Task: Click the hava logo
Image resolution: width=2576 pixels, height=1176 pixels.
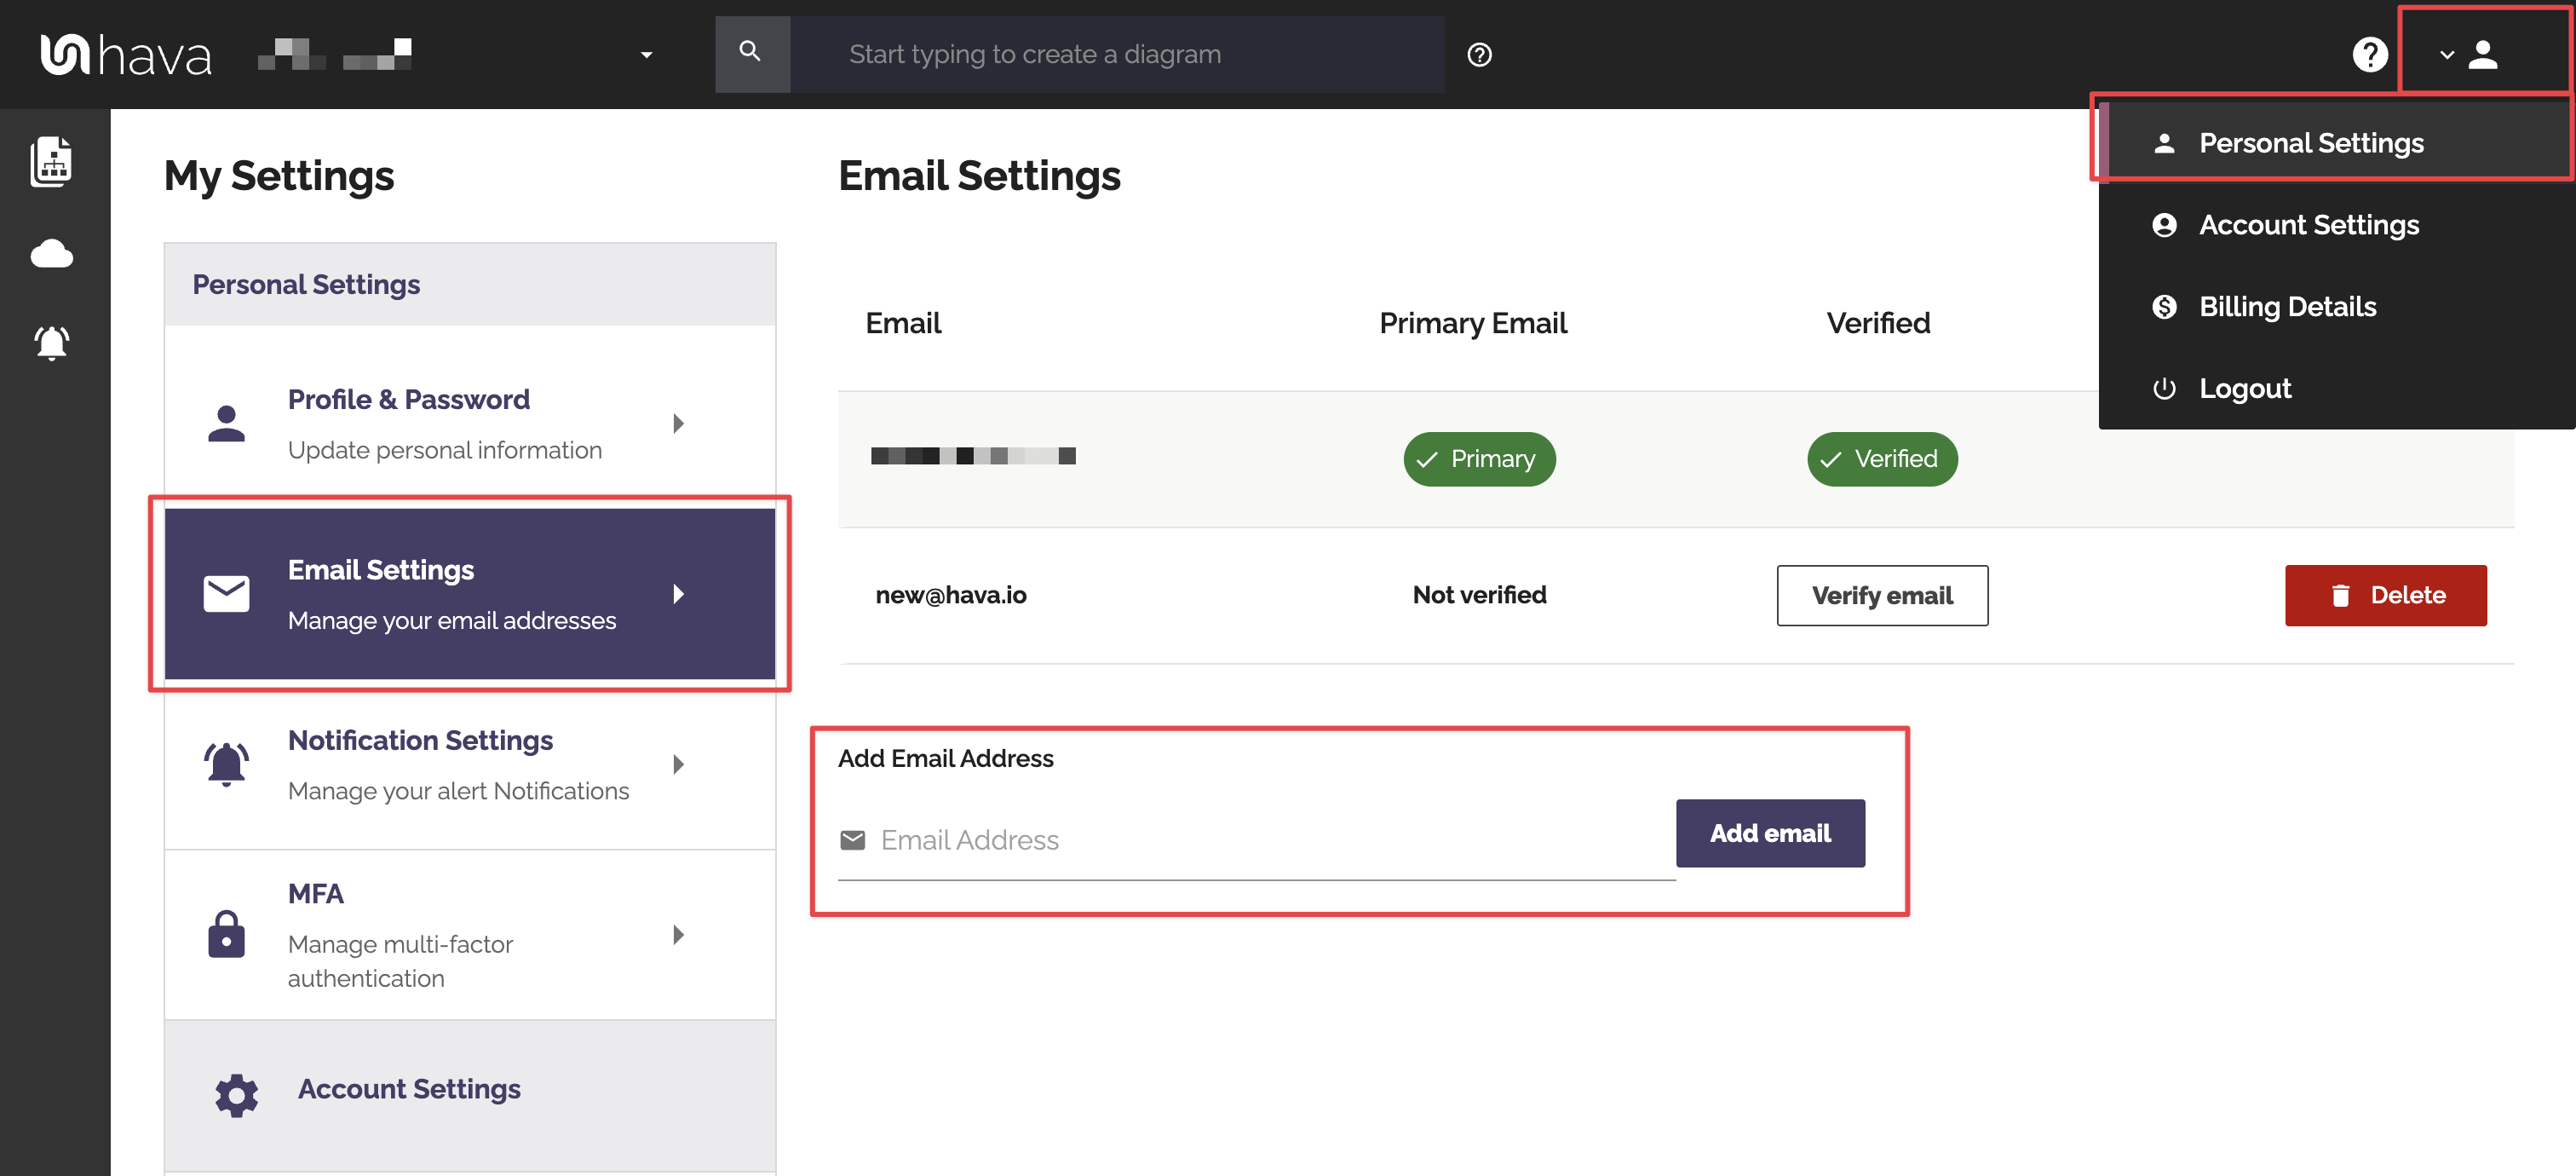Action: [x=125, y=55]
